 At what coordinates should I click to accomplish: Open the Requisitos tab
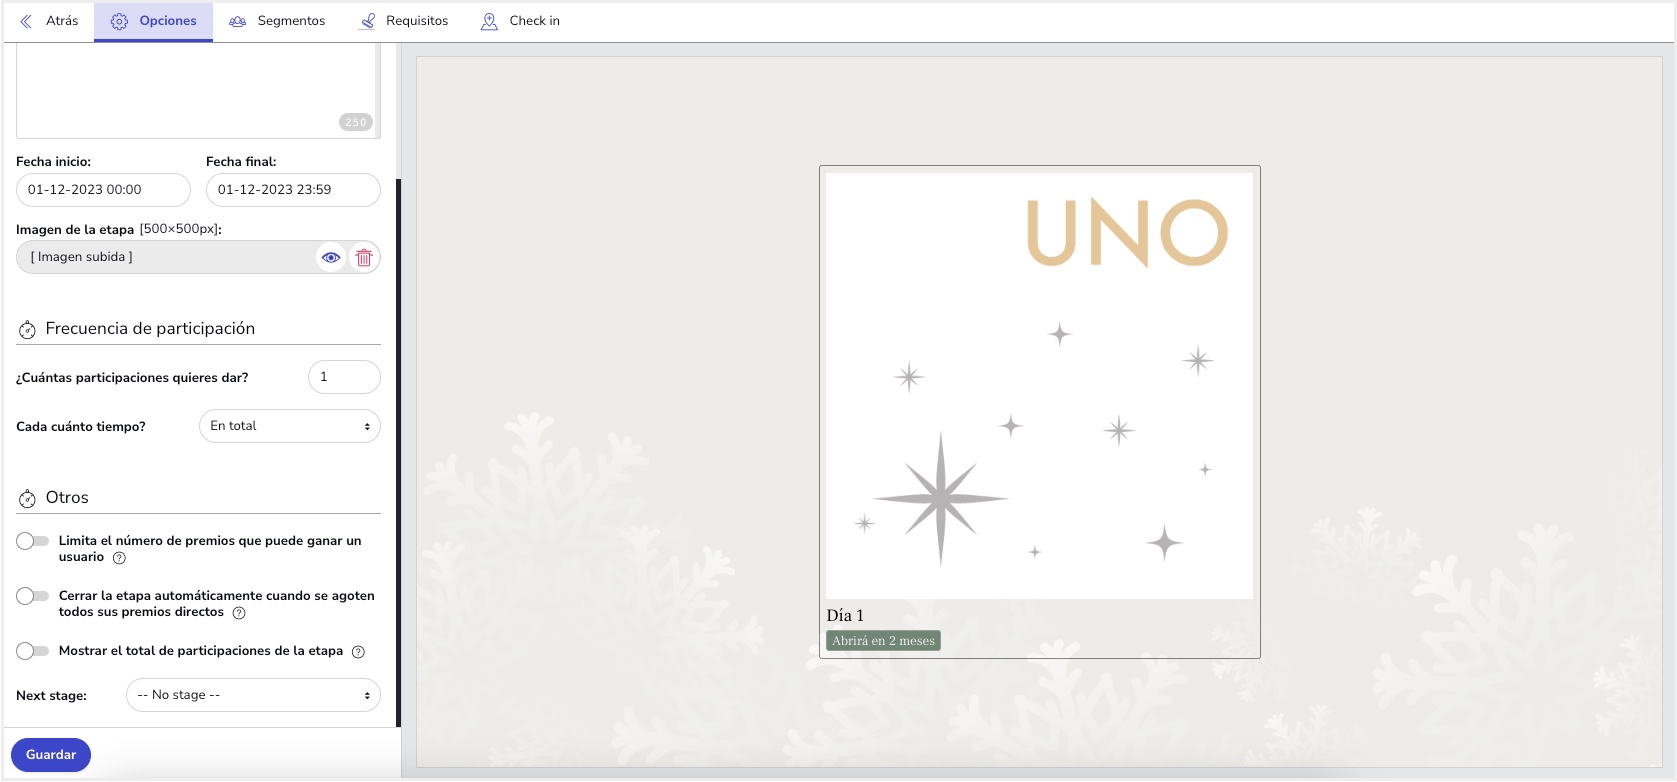(404, 21)
